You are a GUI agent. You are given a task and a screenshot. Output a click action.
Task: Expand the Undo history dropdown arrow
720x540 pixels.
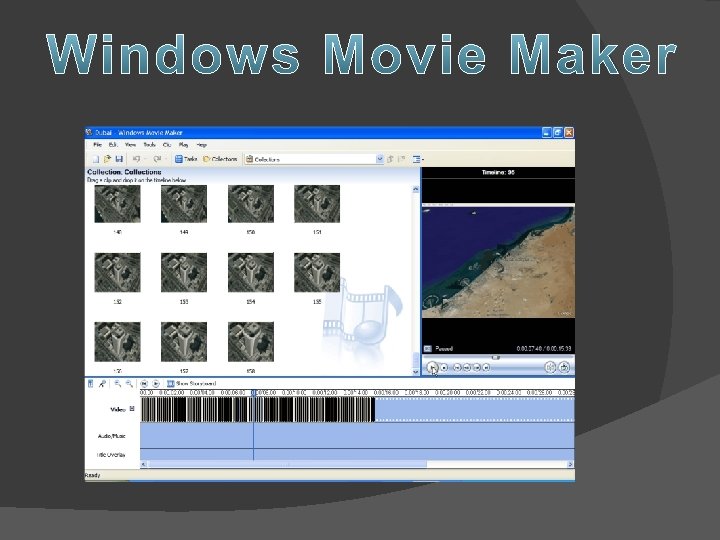point(145,159)
